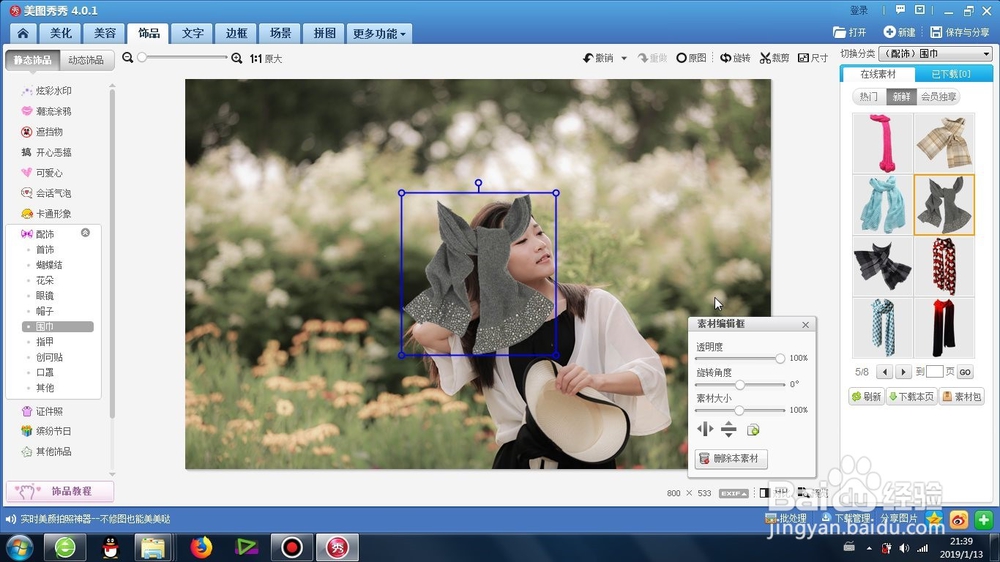The height and width of the screenshot is (562, 1000).
Task: Pick the pink scarf thumbnail
Action: click(883, 143)
